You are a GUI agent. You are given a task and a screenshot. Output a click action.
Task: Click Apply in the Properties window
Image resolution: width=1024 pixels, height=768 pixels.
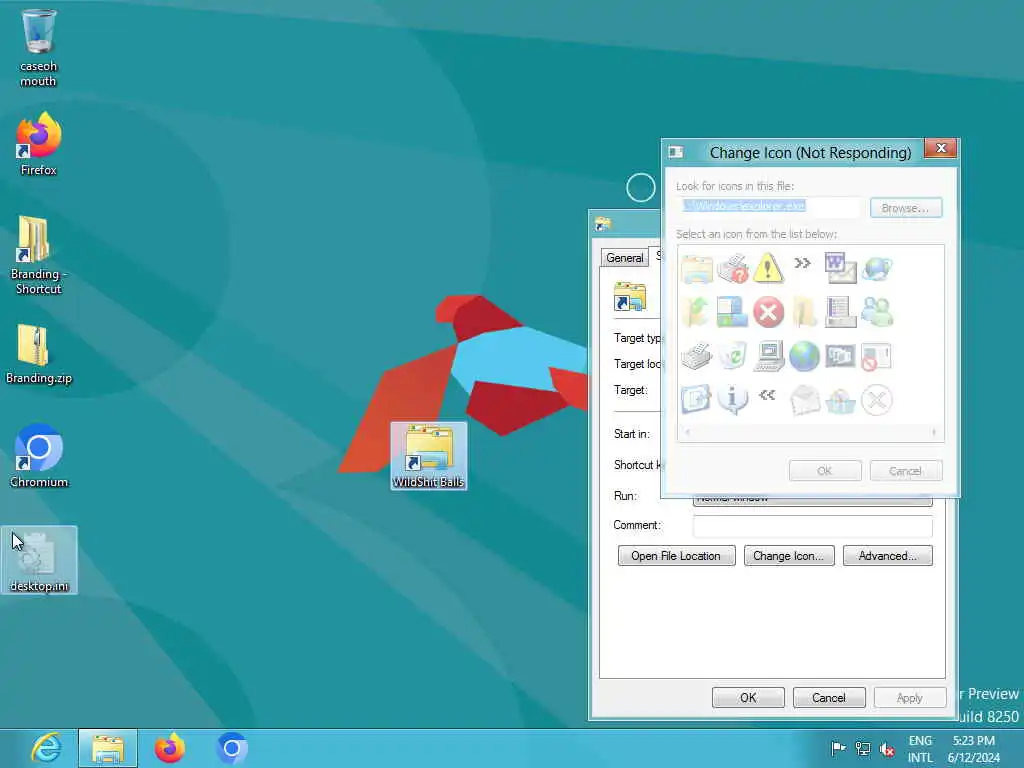[909, 697]
